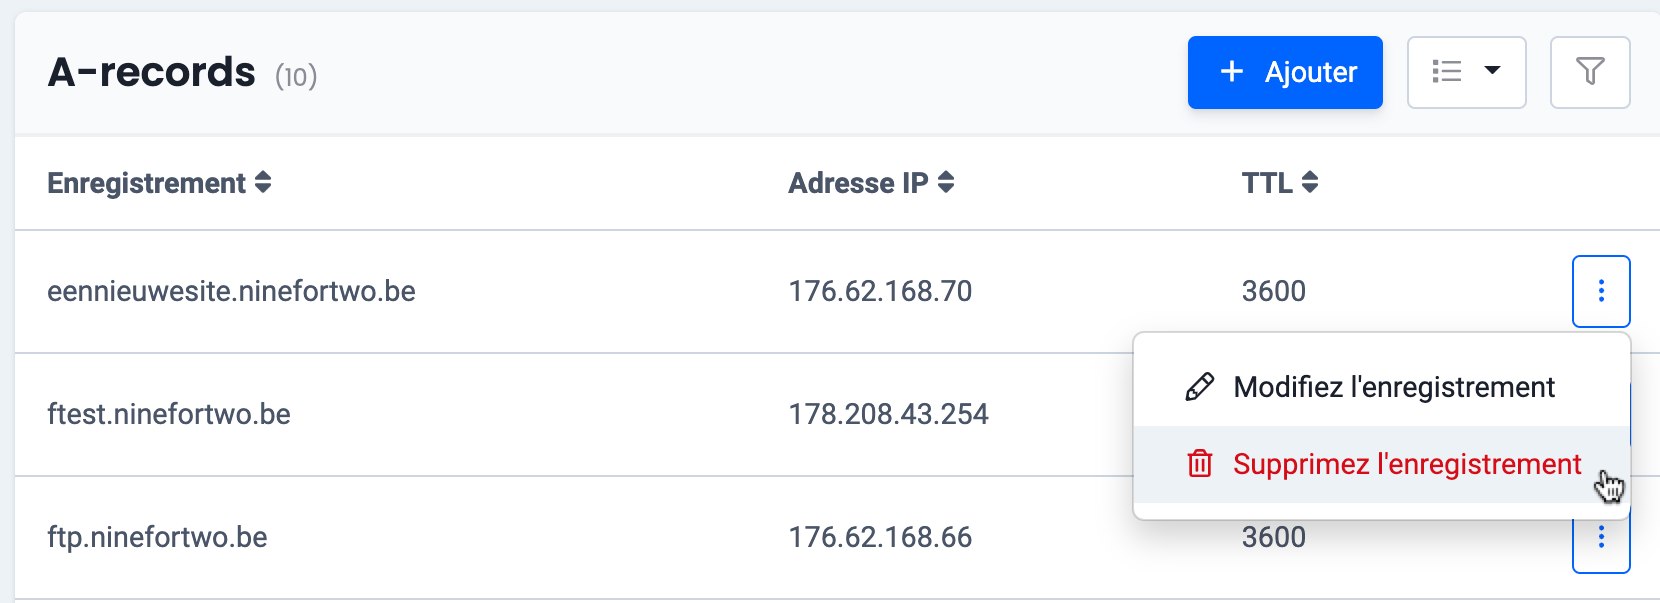This screenshot has height=603, width=1660.
Task: Open the list view dropdown
Action: click(1466, 72)
